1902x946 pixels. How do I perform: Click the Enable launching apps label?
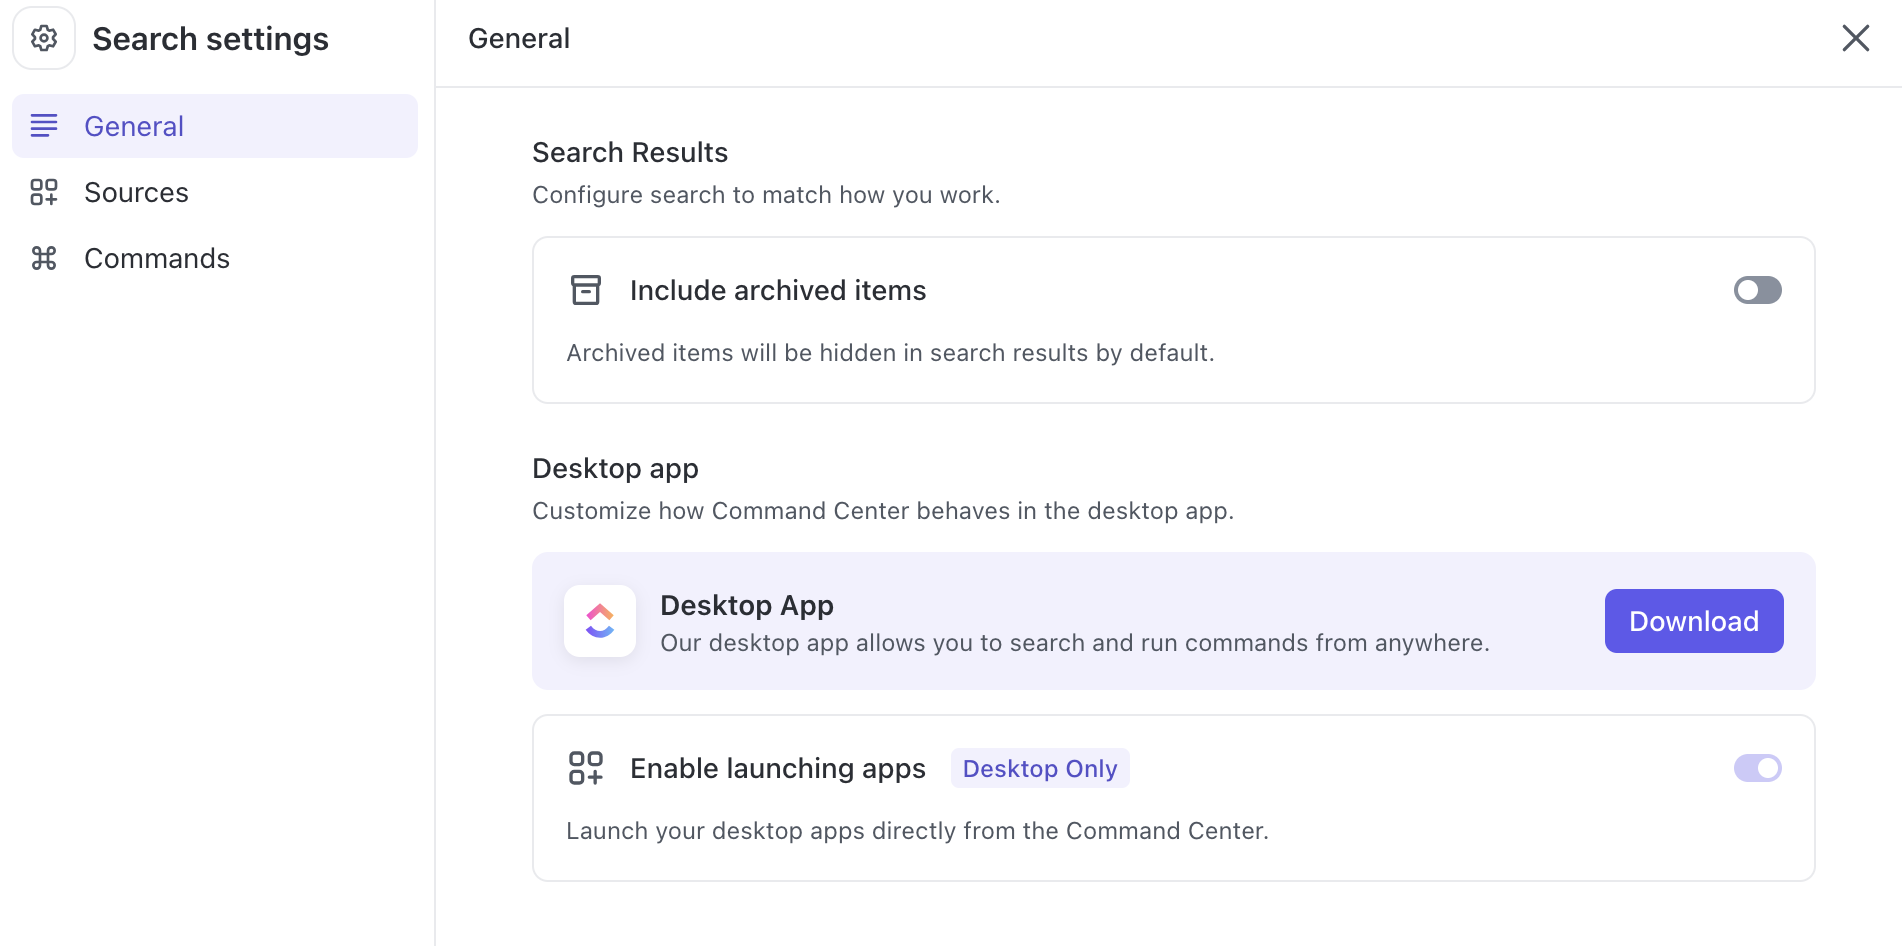tap(778, 768)
